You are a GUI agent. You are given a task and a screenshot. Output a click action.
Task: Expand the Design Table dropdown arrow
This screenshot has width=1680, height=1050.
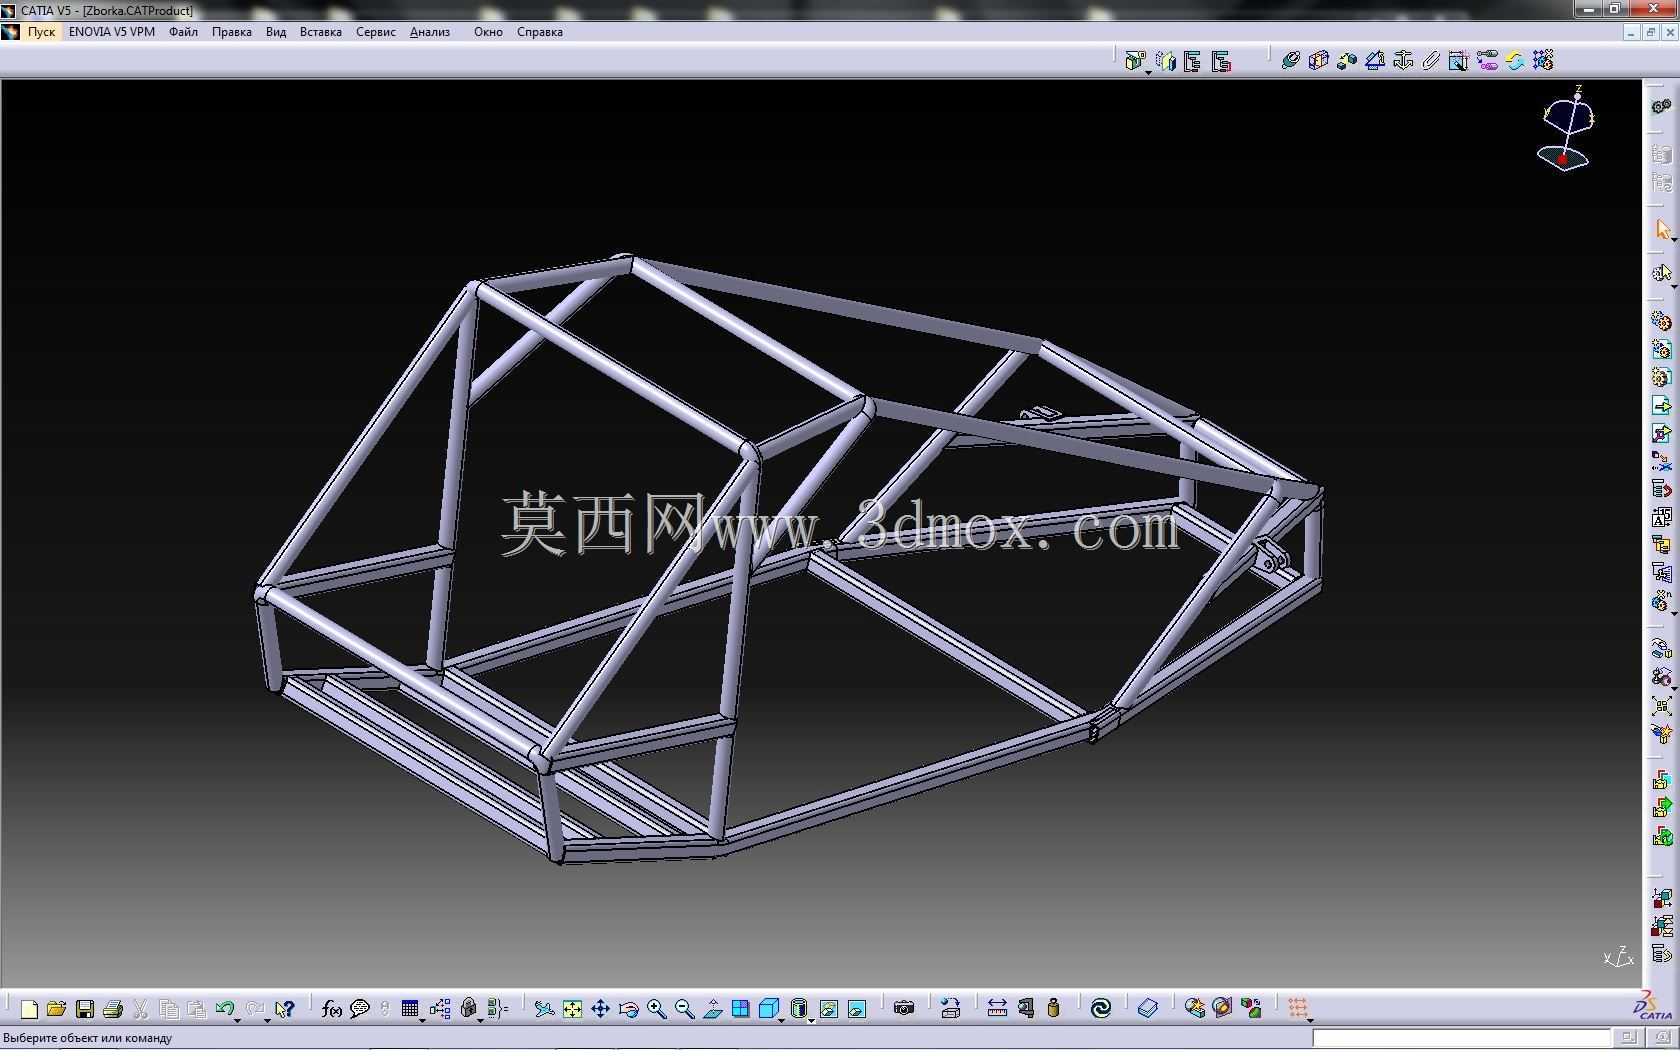[x=422, y=1019]
